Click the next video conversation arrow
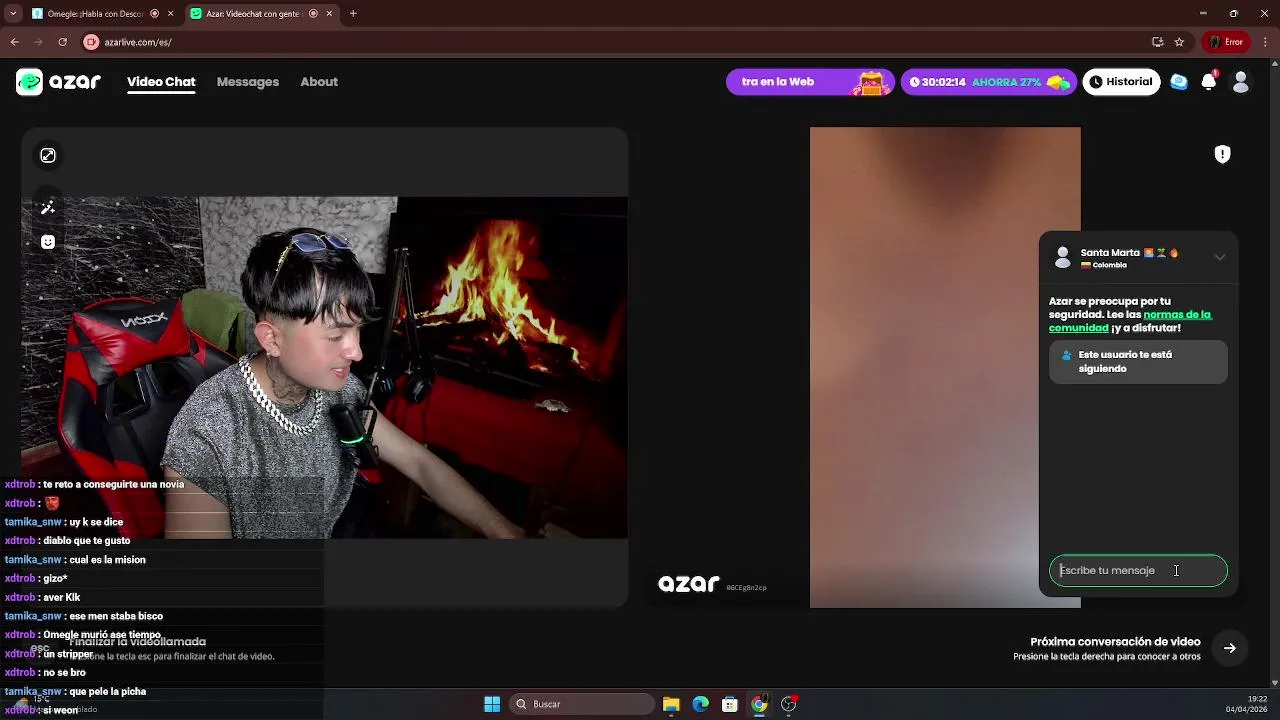The image size is (1280, 720). click(1230, 648)
